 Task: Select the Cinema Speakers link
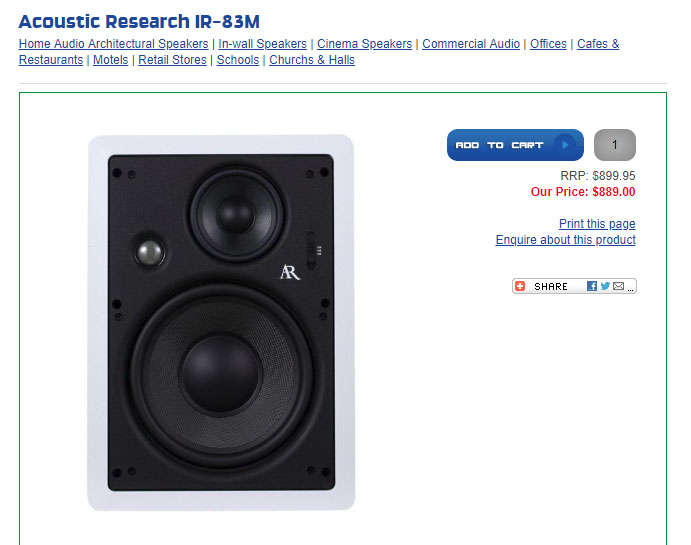click(x=364, y=44)
